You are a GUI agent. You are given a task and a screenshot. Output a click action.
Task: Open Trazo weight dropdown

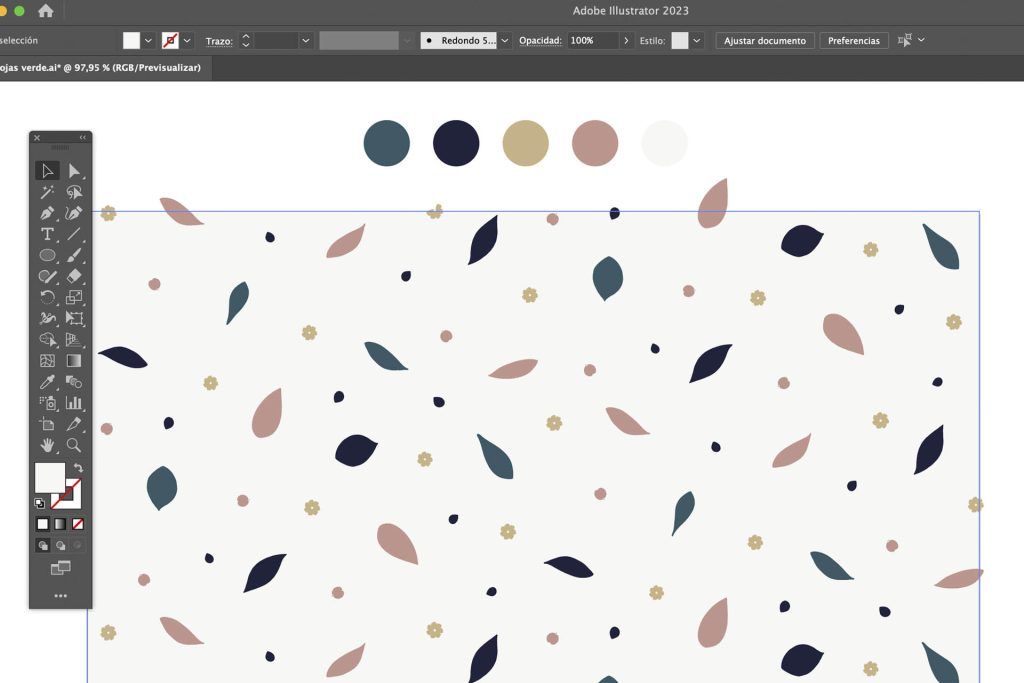pos(305,40)
